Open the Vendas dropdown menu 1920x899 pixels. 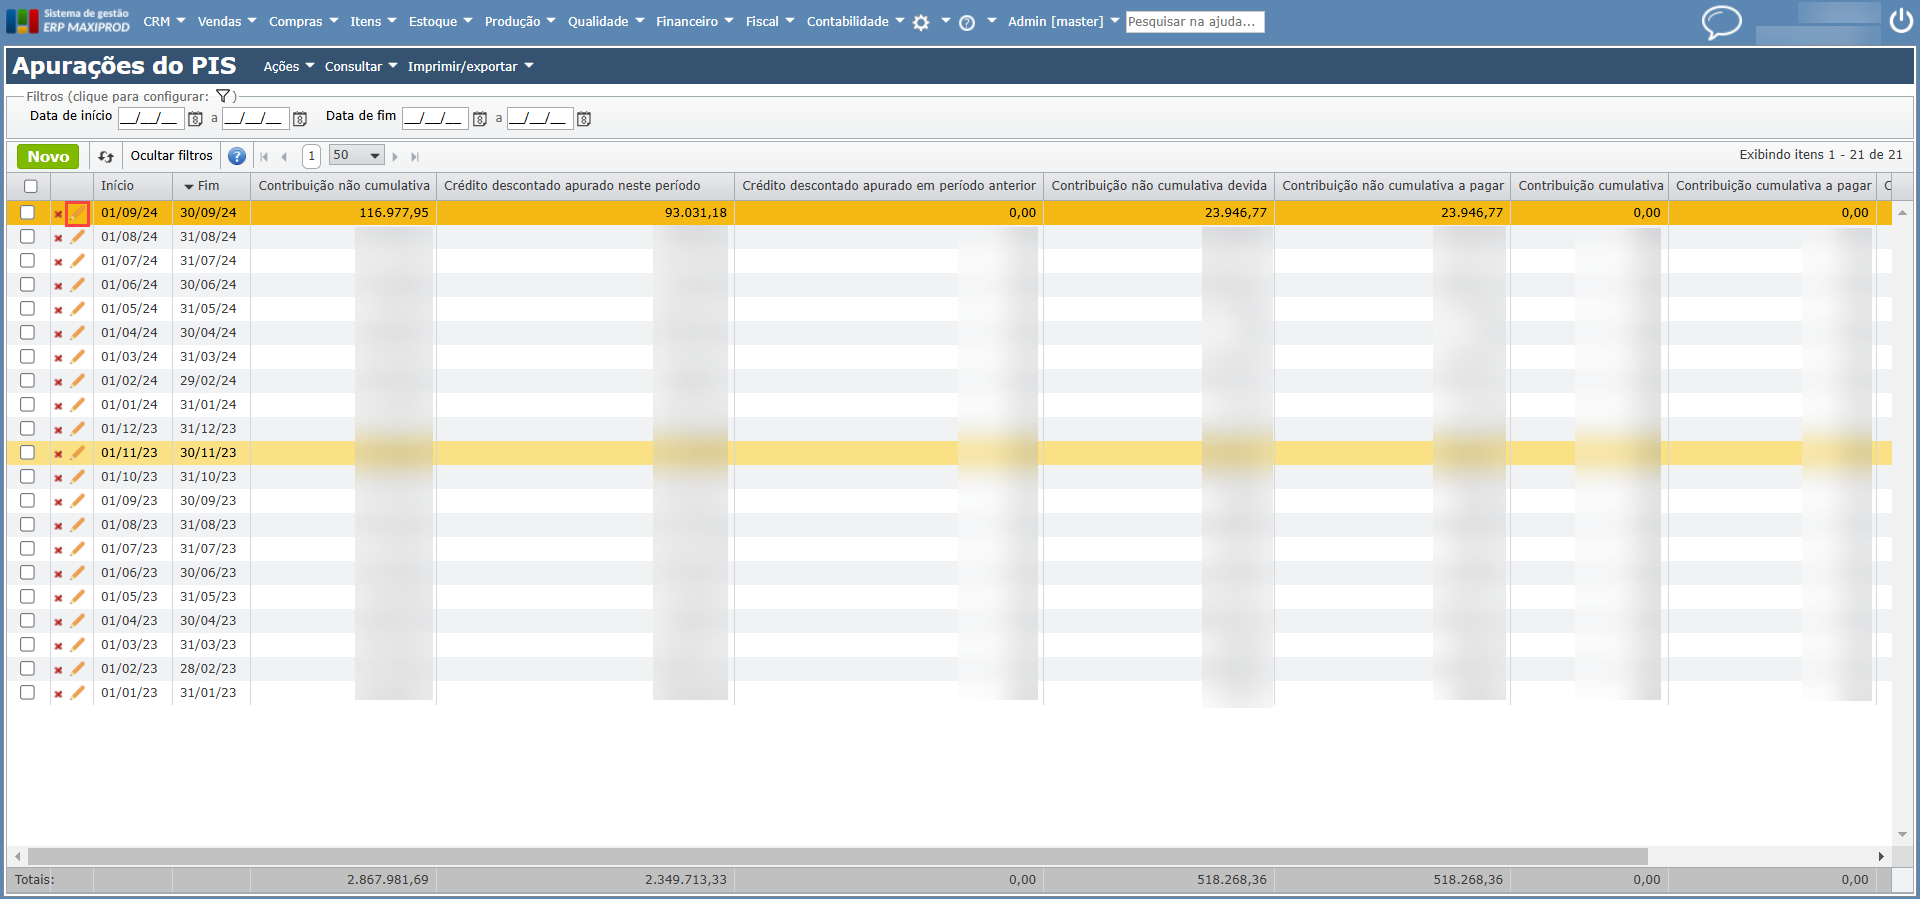[x=227, y=22]
